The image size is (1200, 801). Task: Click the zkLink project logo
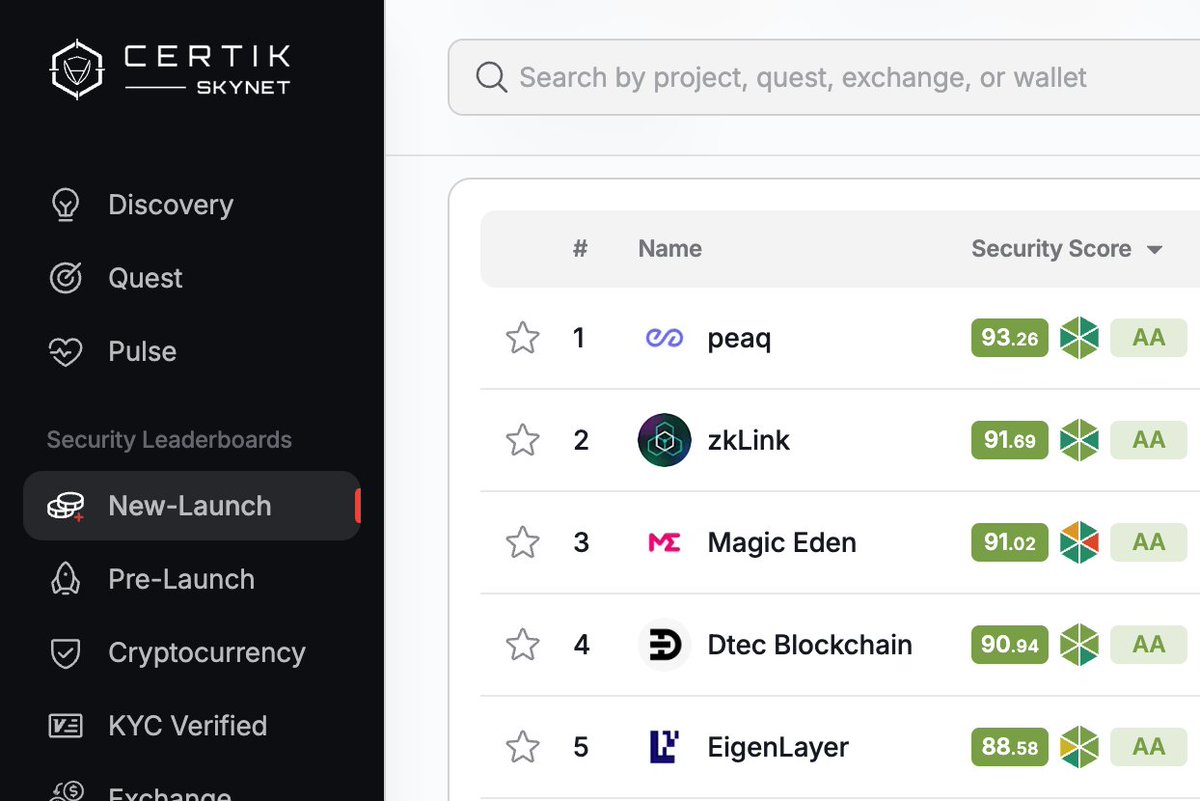point(664,440)
